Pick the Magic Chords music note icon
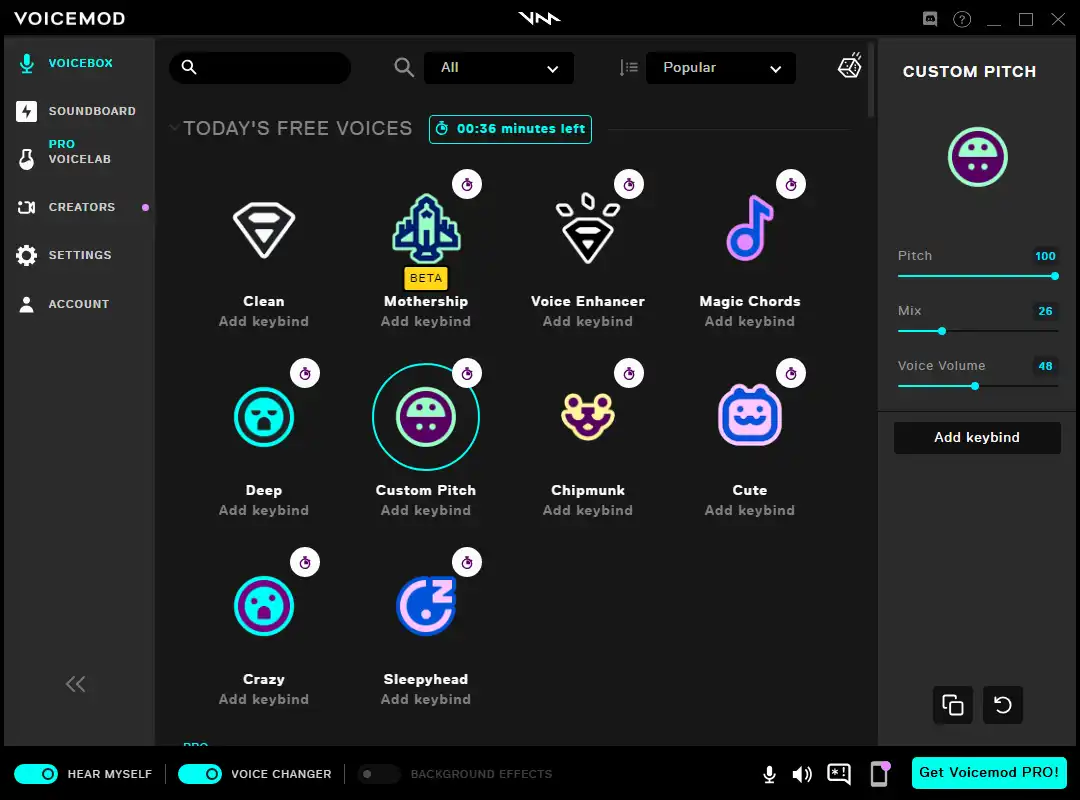This screenshot has width=1080, height=800. (x=750, y=228)
